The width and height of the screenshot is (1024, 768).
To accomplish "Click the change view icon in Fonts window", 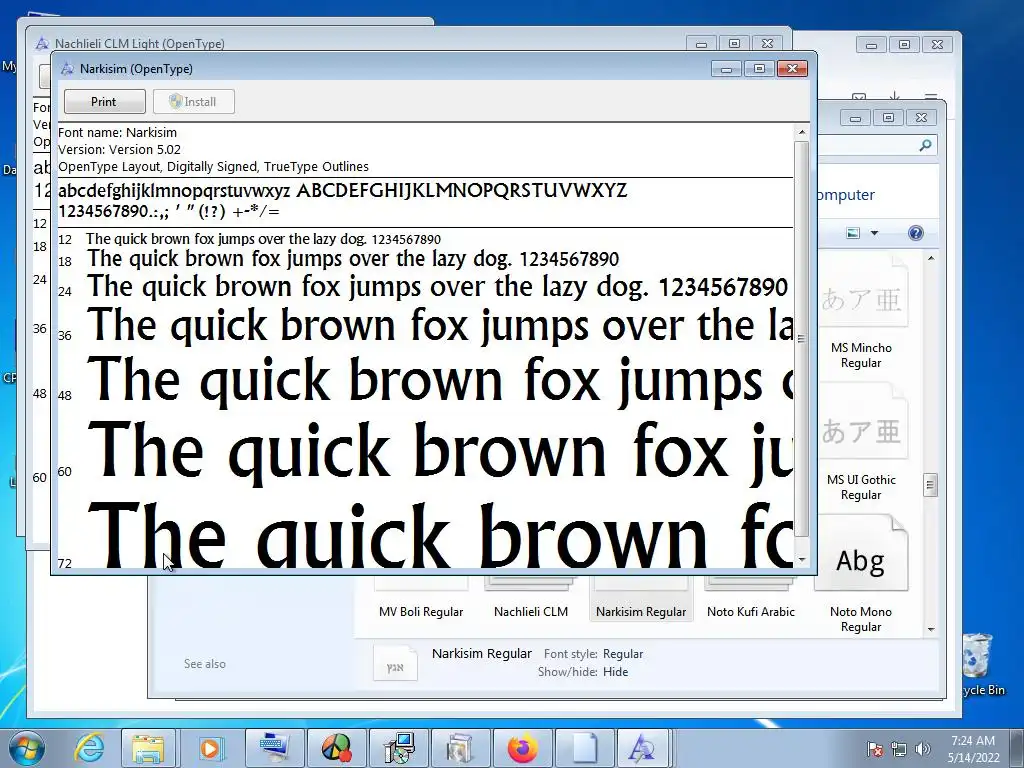I will 853,233.
